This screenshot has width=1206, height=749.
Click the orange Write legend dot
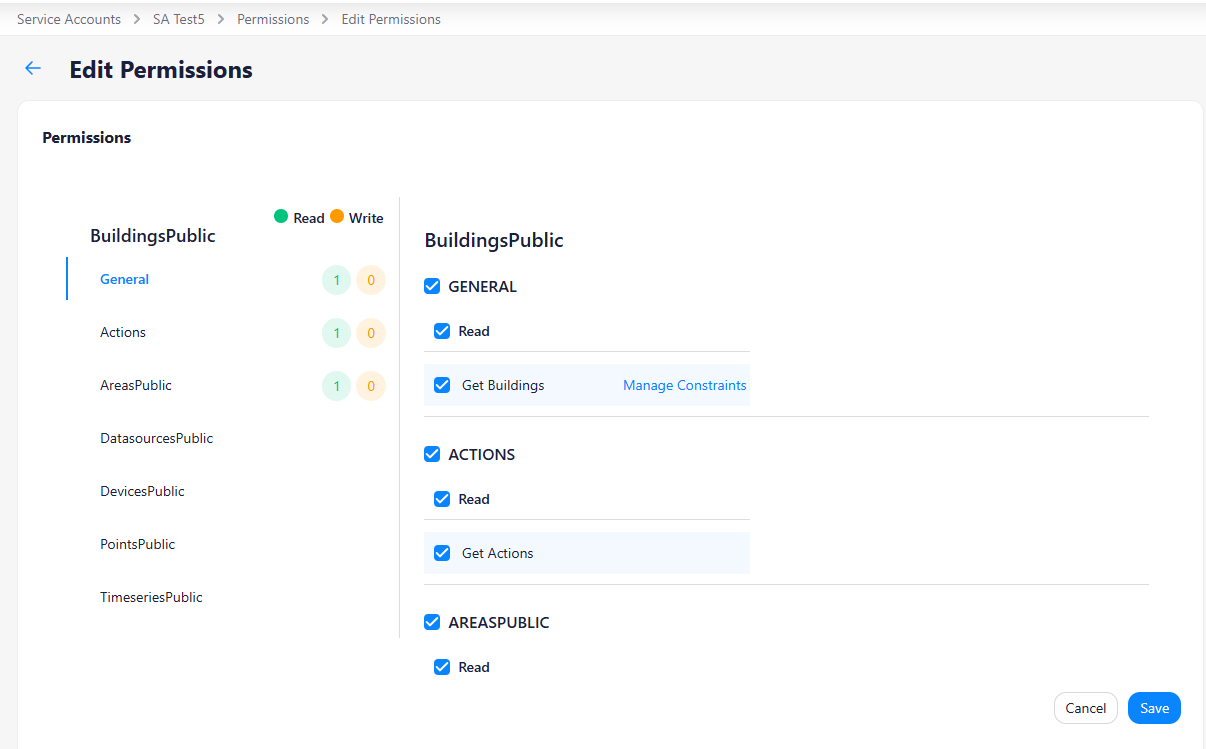point(337,217)
